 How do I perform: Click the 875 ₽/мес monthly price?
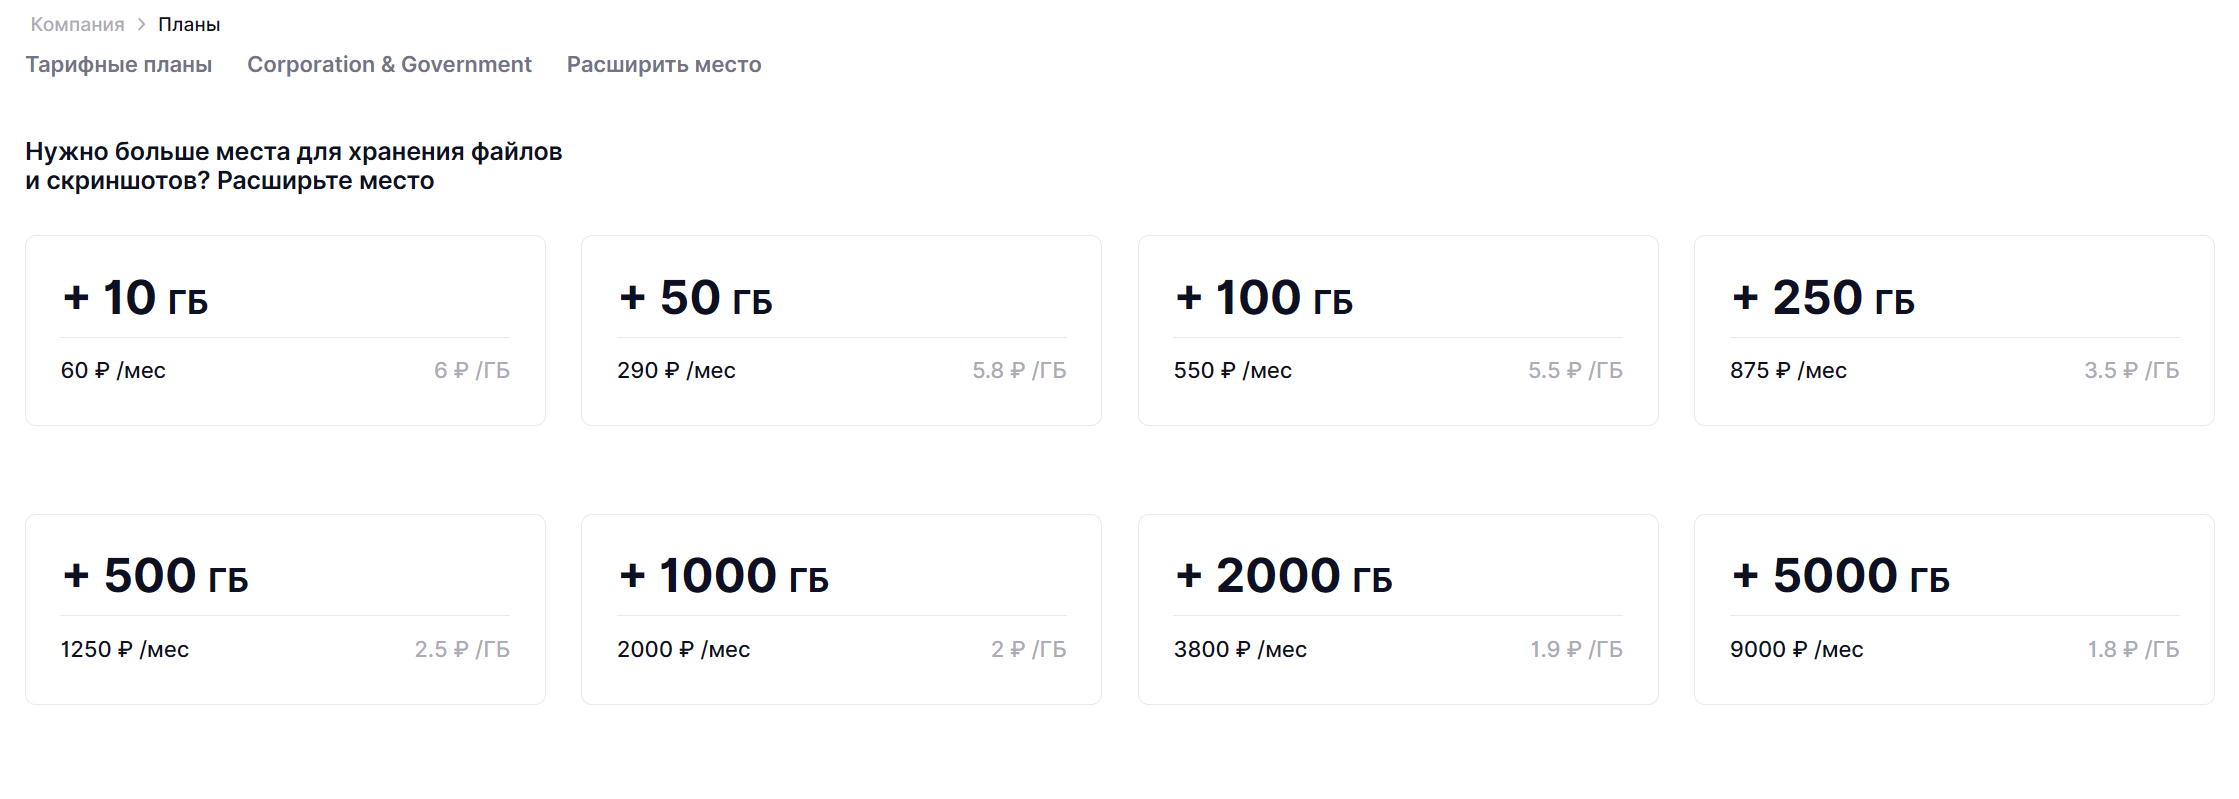(x=1788, y=371)
